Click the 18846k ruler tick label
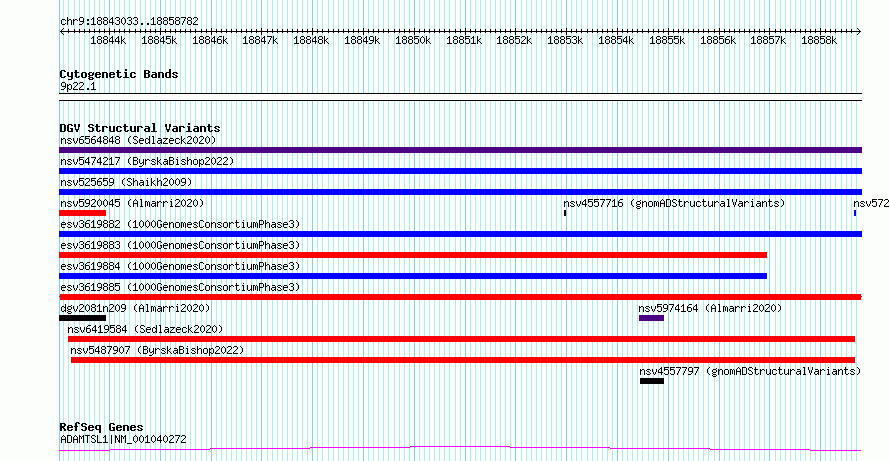The height and width of the screenshot is (461, 890). [x=210, y=41]
